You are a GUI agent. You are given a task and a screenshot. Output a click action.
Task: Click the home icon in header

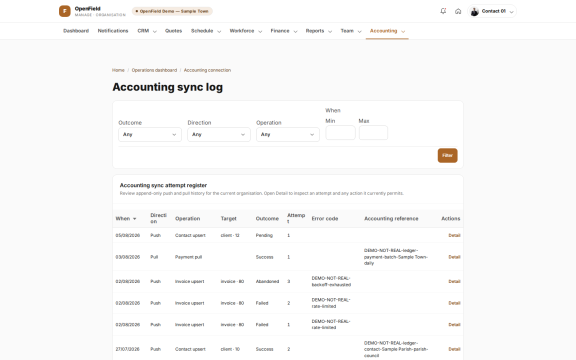pos(458,11)
